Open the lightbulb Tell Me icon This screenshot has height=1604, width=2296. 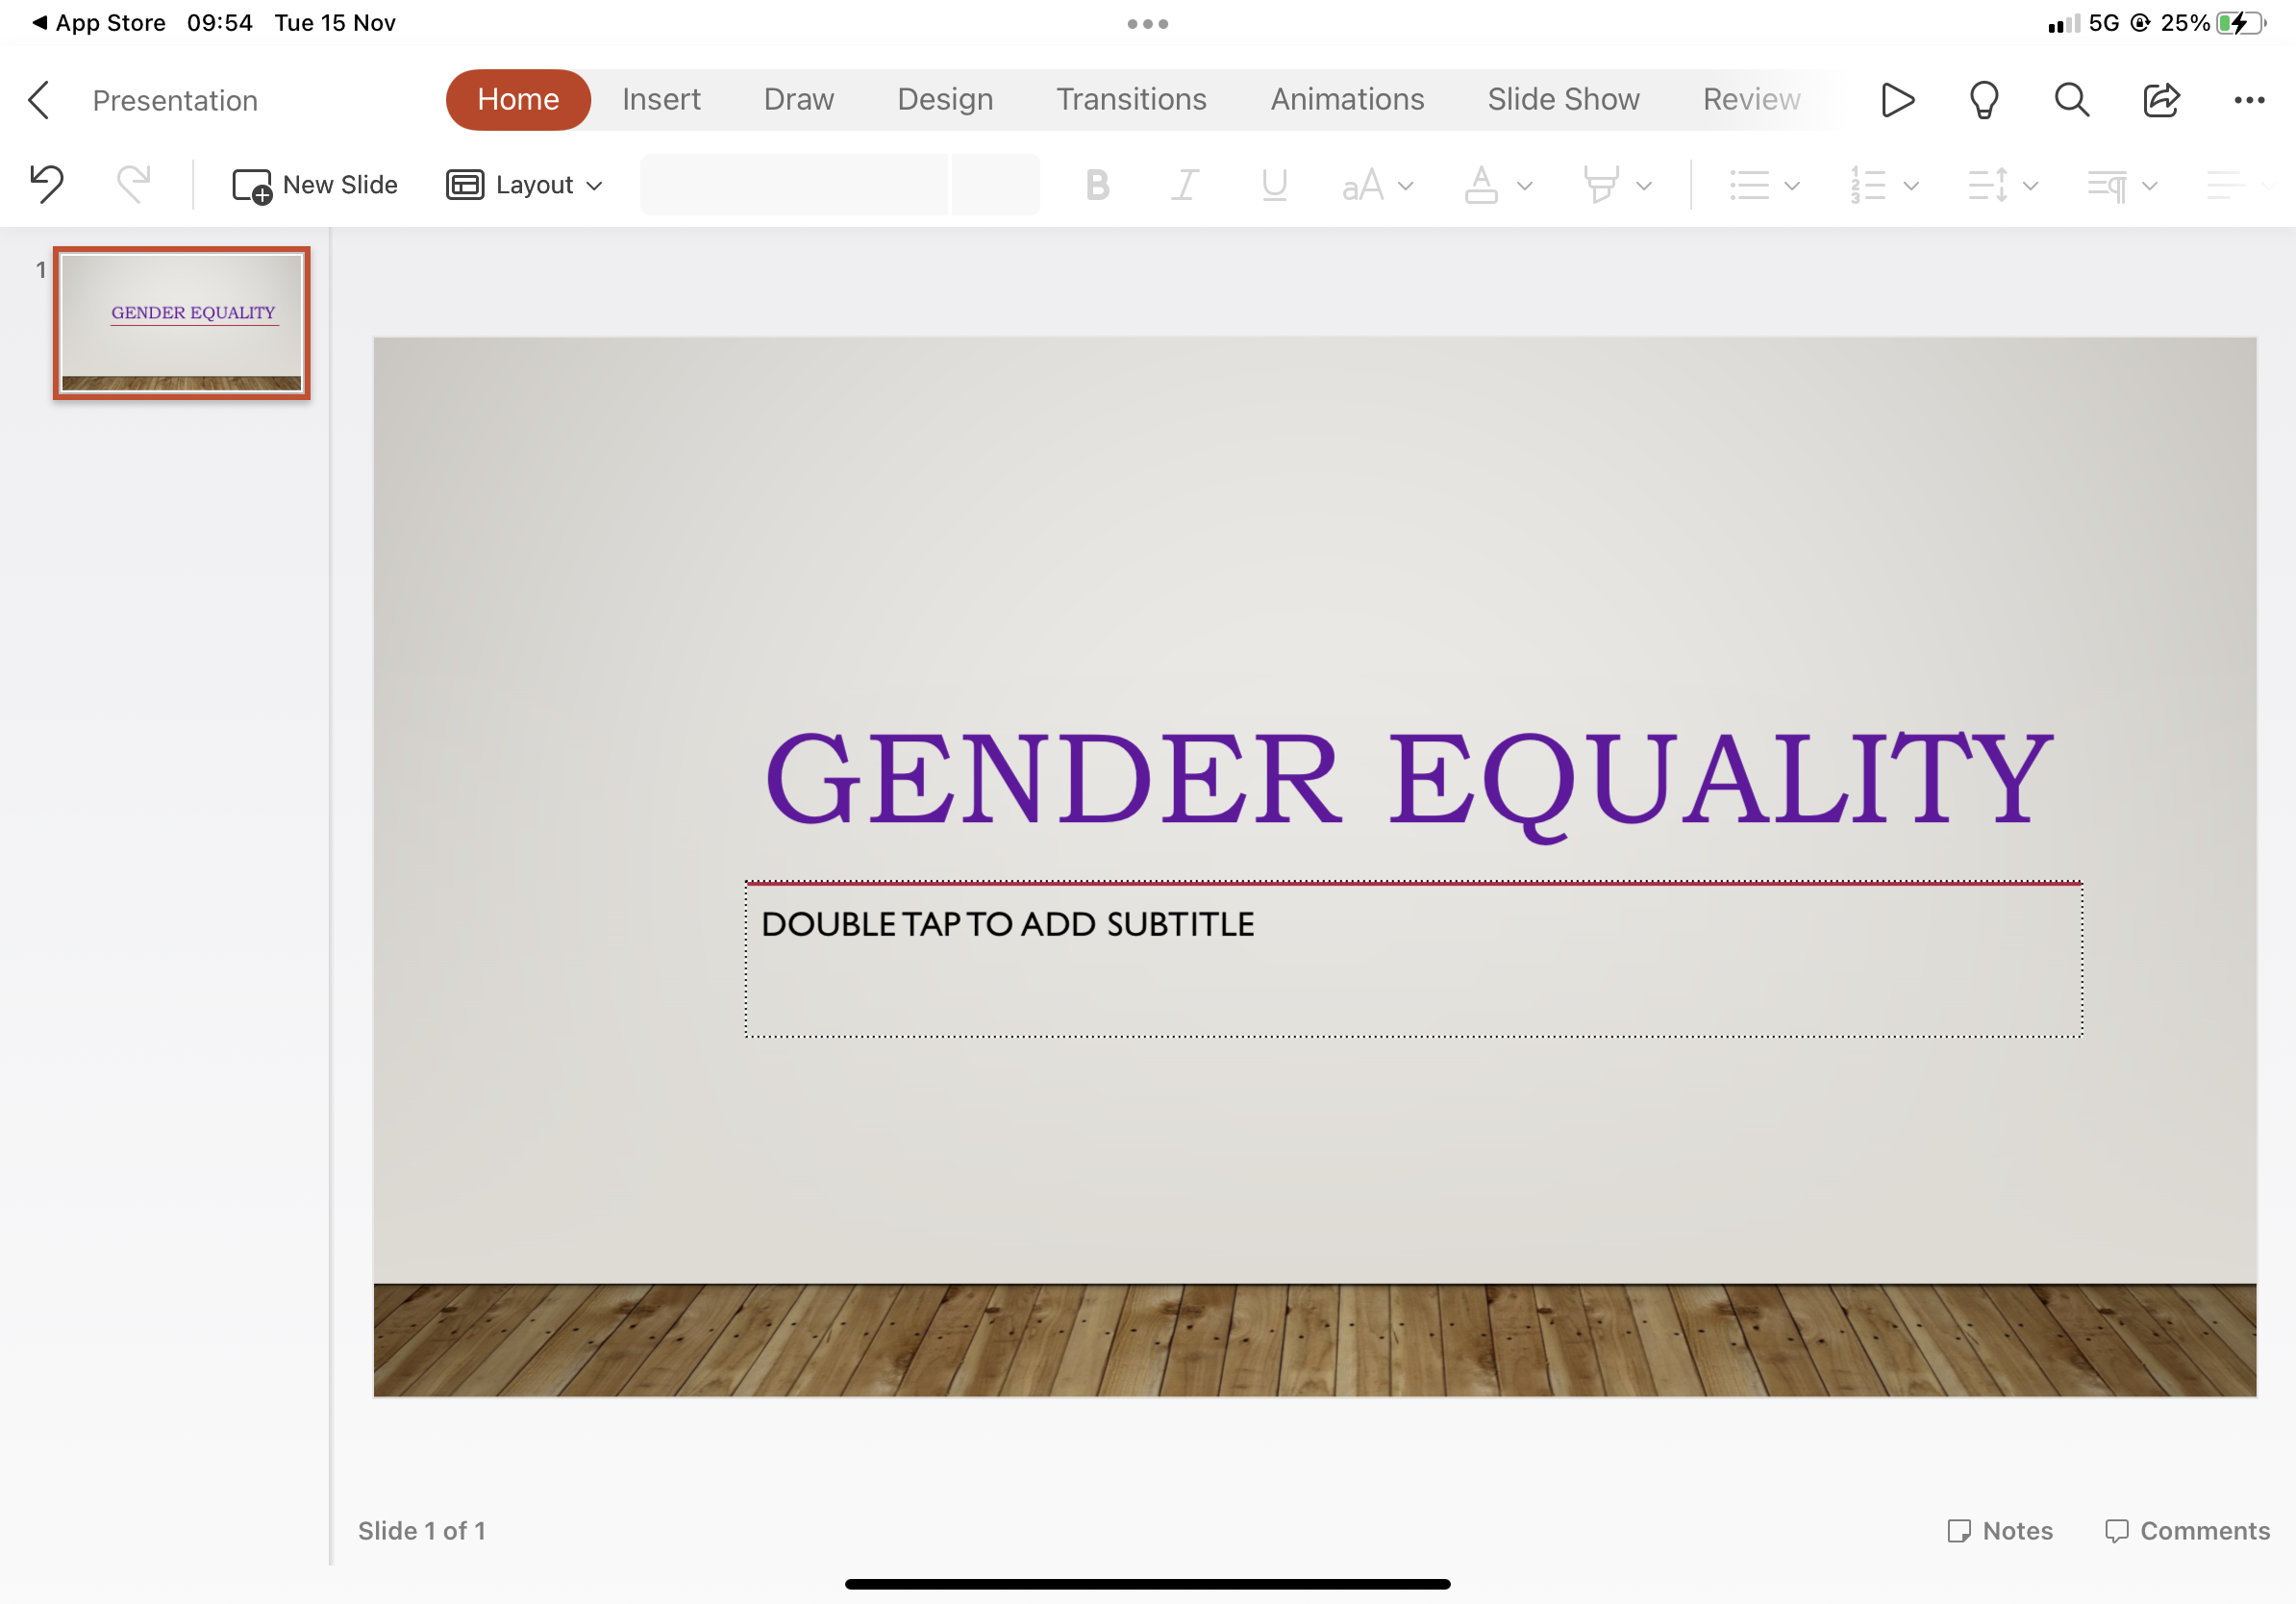[x=1984, y=100]
